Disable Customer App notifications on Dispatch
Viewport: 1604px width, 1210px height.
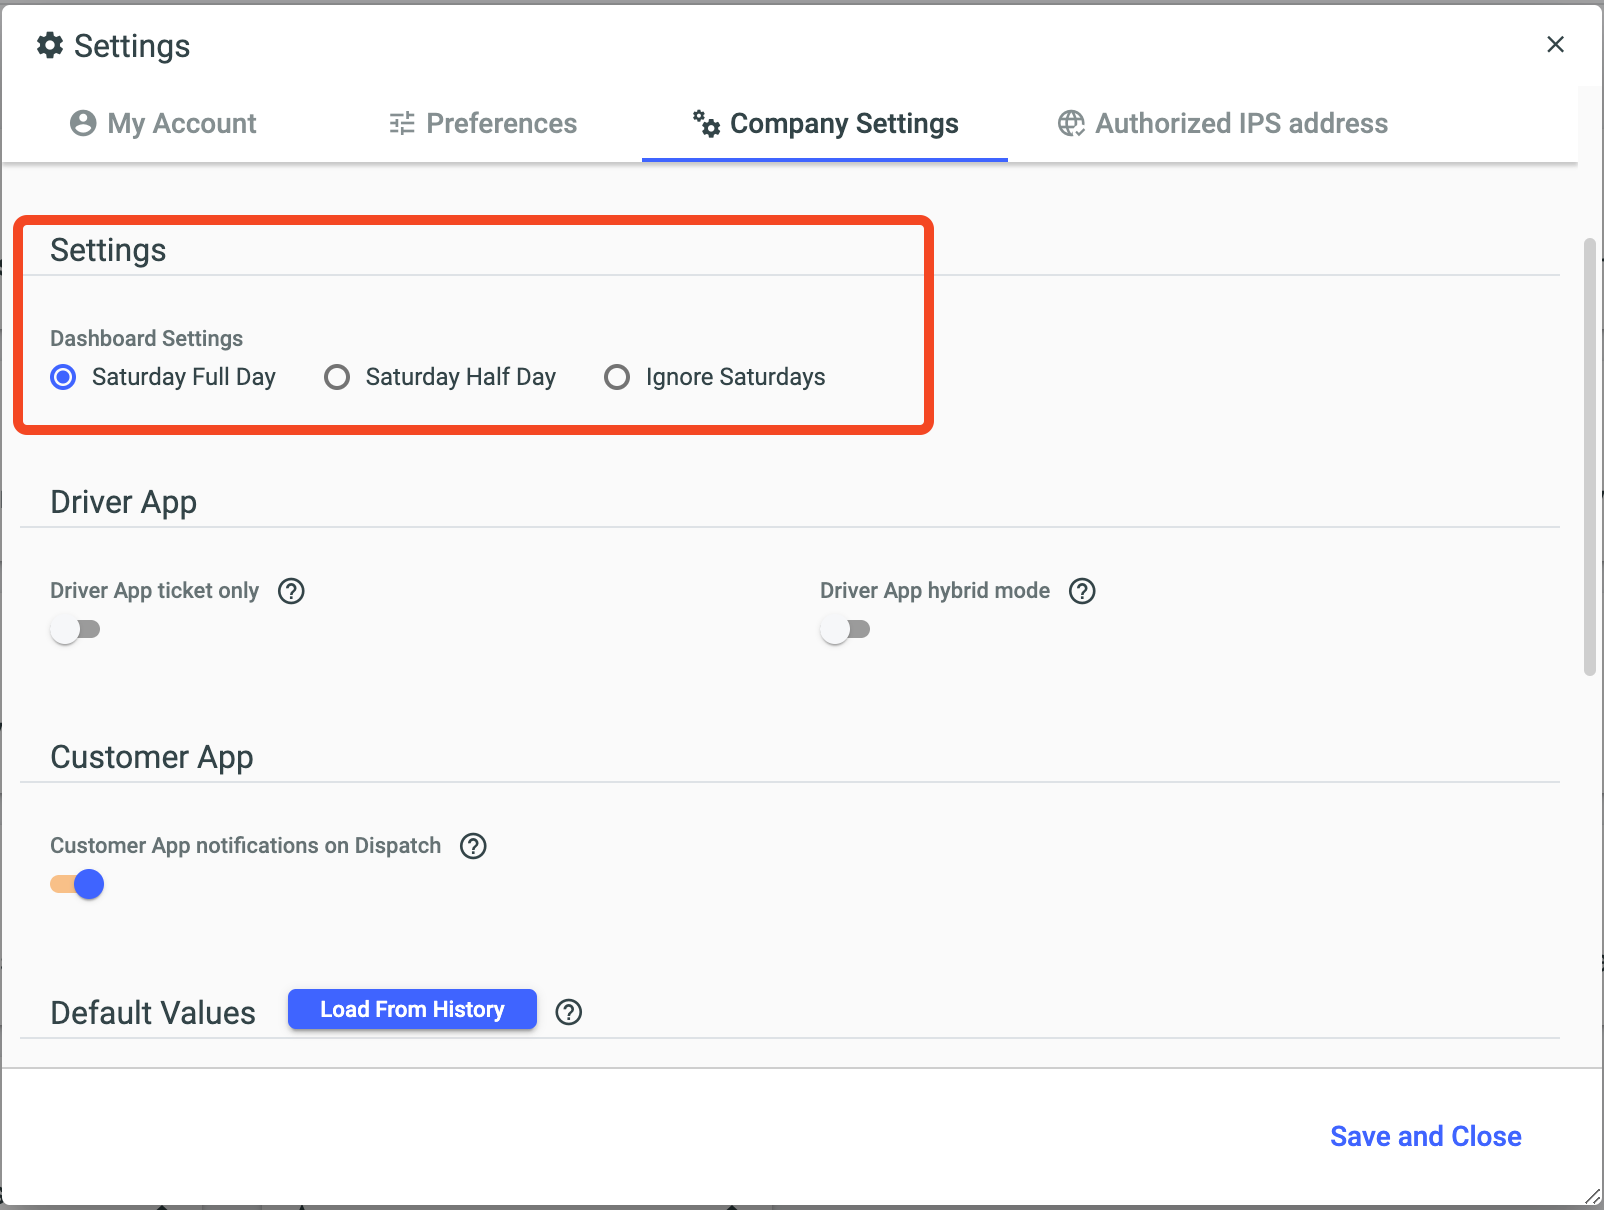click(x=77, y=884)
